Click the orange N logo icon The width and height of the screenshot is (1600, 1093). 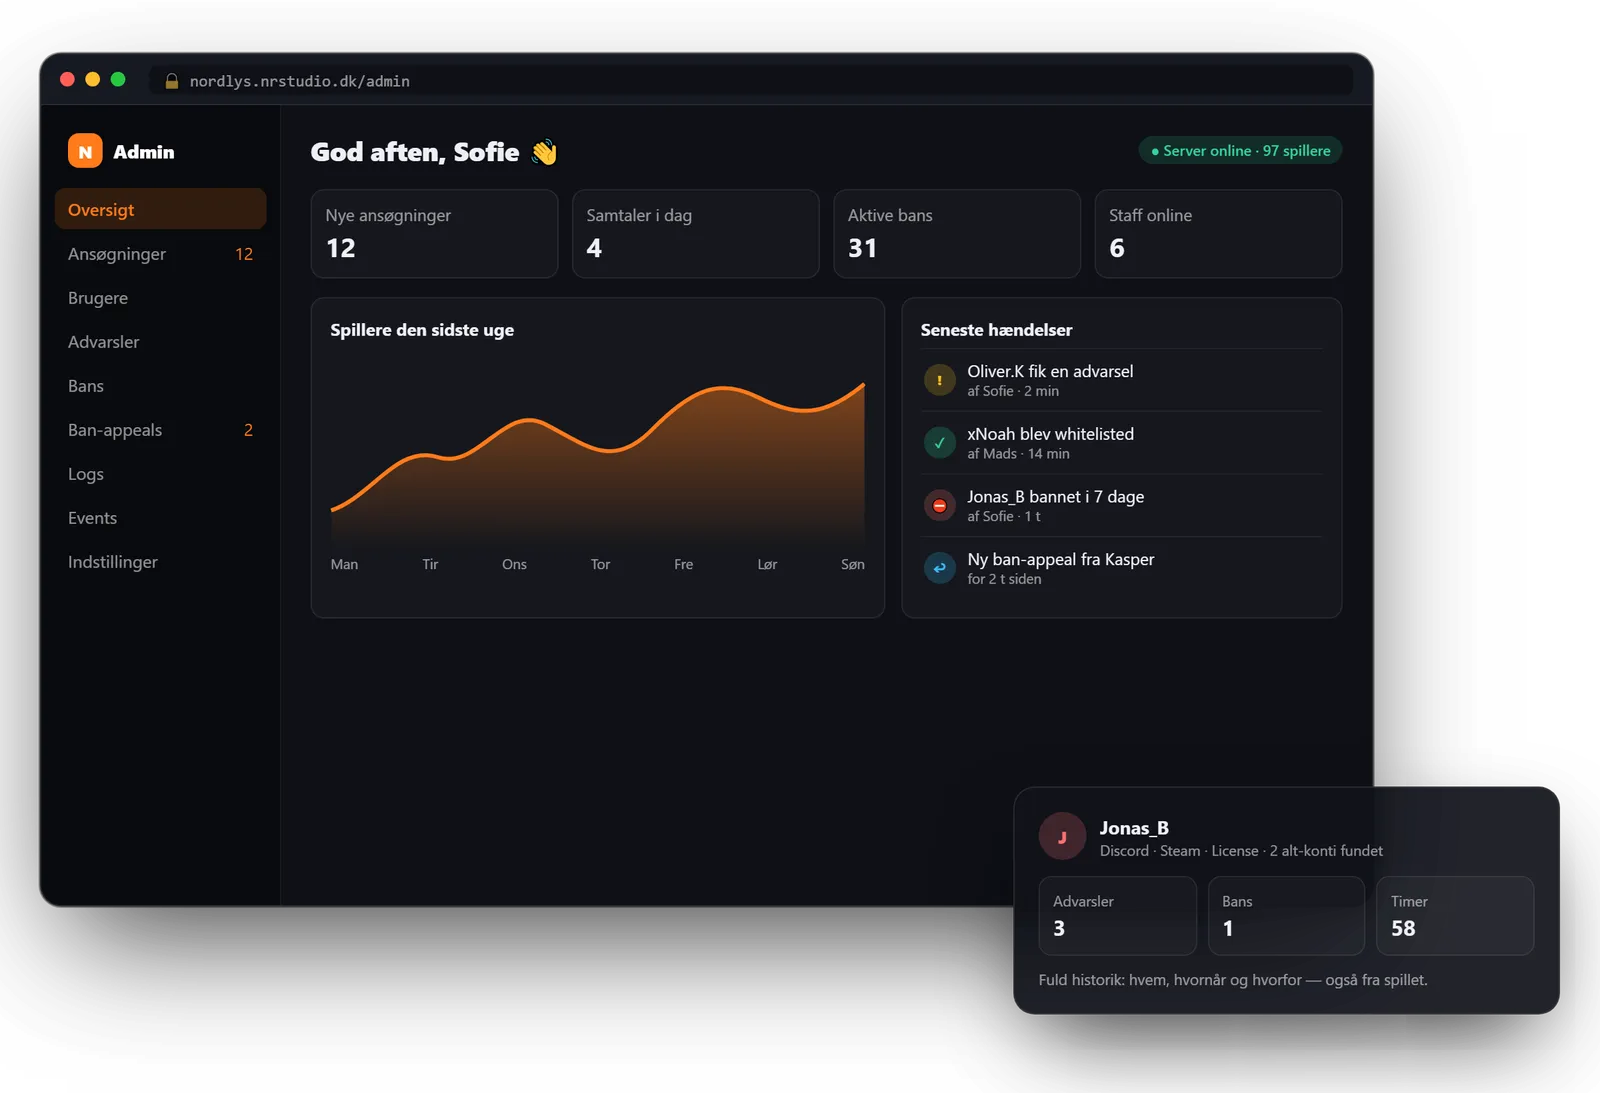(x=85, y=151)
